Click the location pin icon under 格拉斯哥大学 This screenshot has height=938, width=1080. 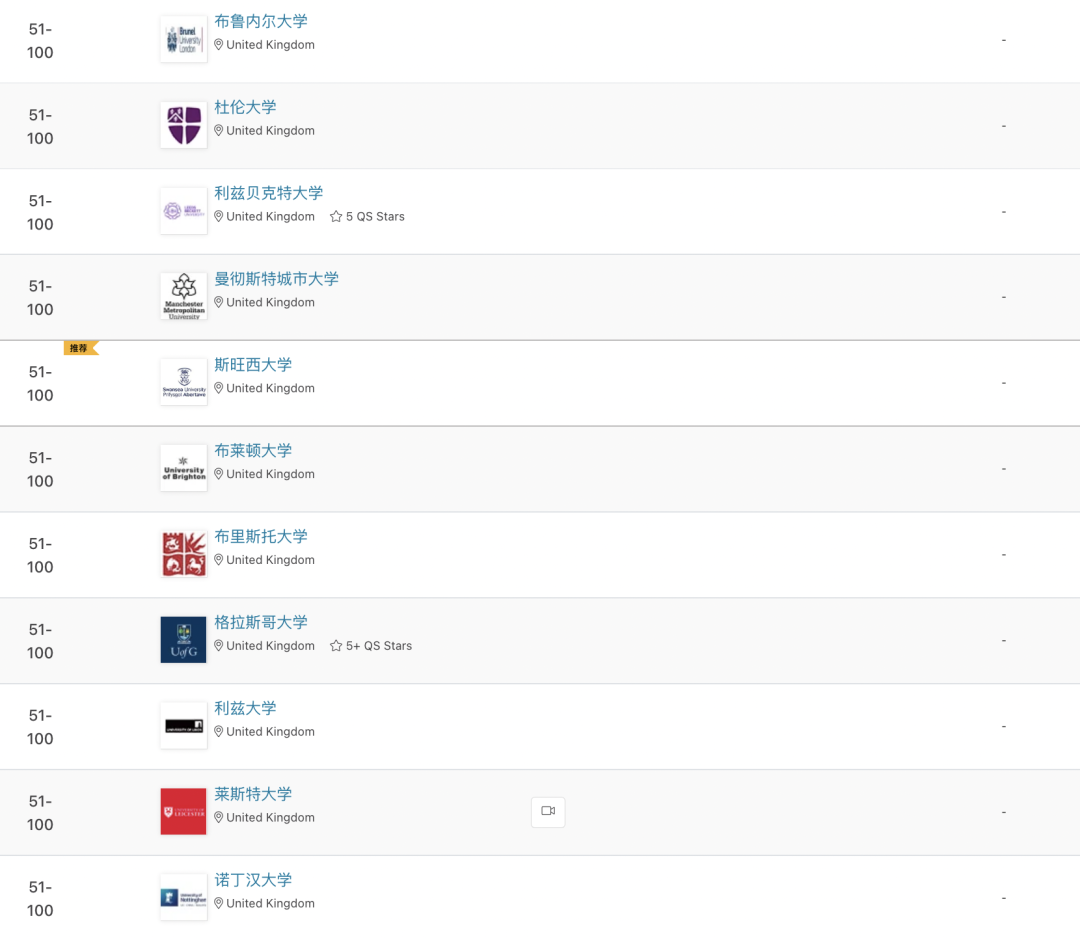click(218, 645)
